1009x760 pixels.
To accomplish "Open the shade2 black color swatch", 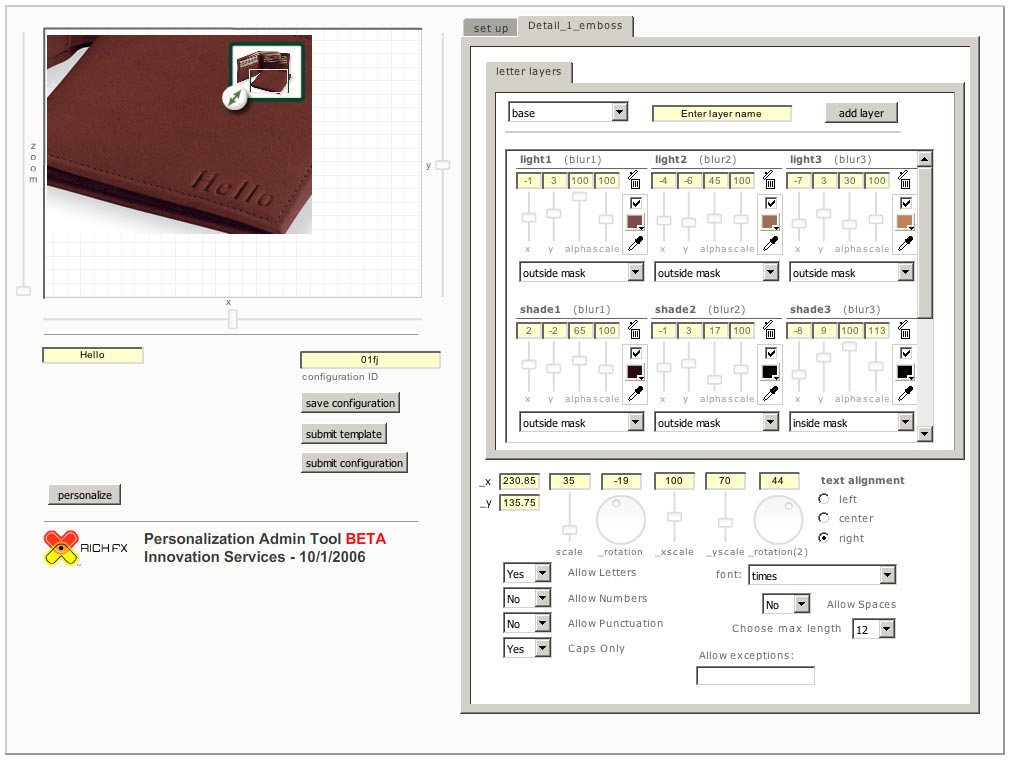I will click(770, 373).
